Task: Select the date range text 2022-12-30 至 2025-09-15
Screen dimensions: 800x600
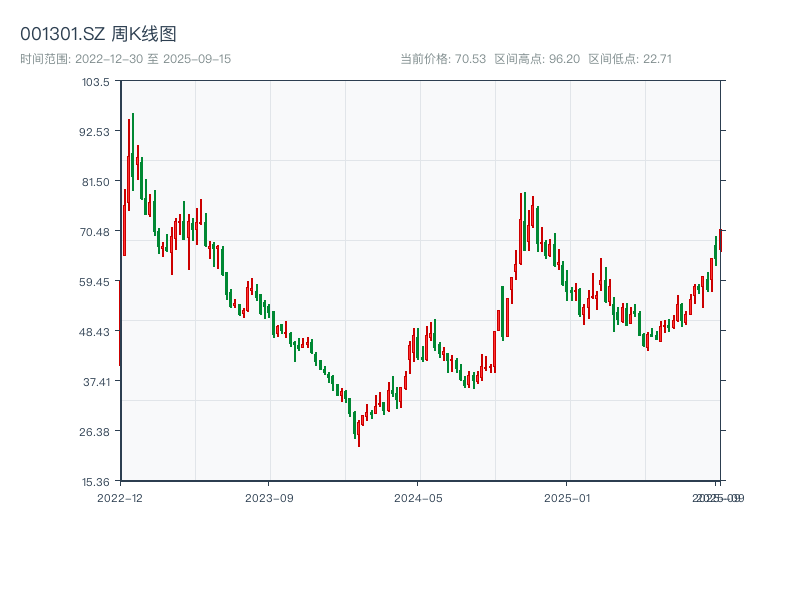Action: pos(153,59)
